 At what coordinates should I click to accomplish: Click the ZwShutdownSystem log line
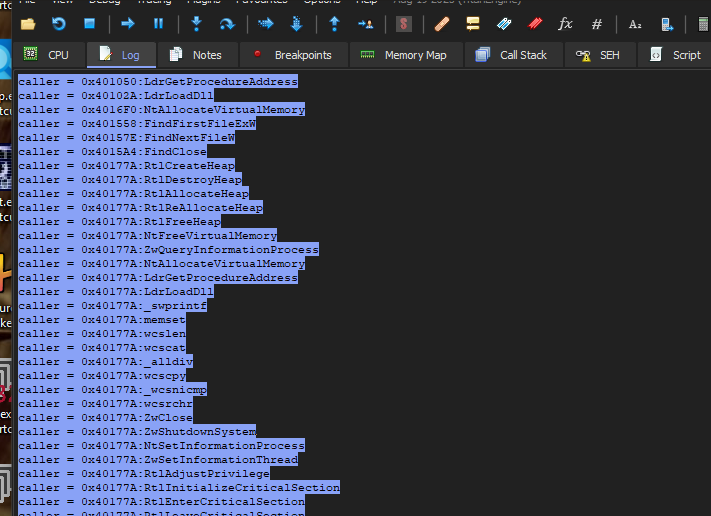pyautogui.click(x=137, y=432)
